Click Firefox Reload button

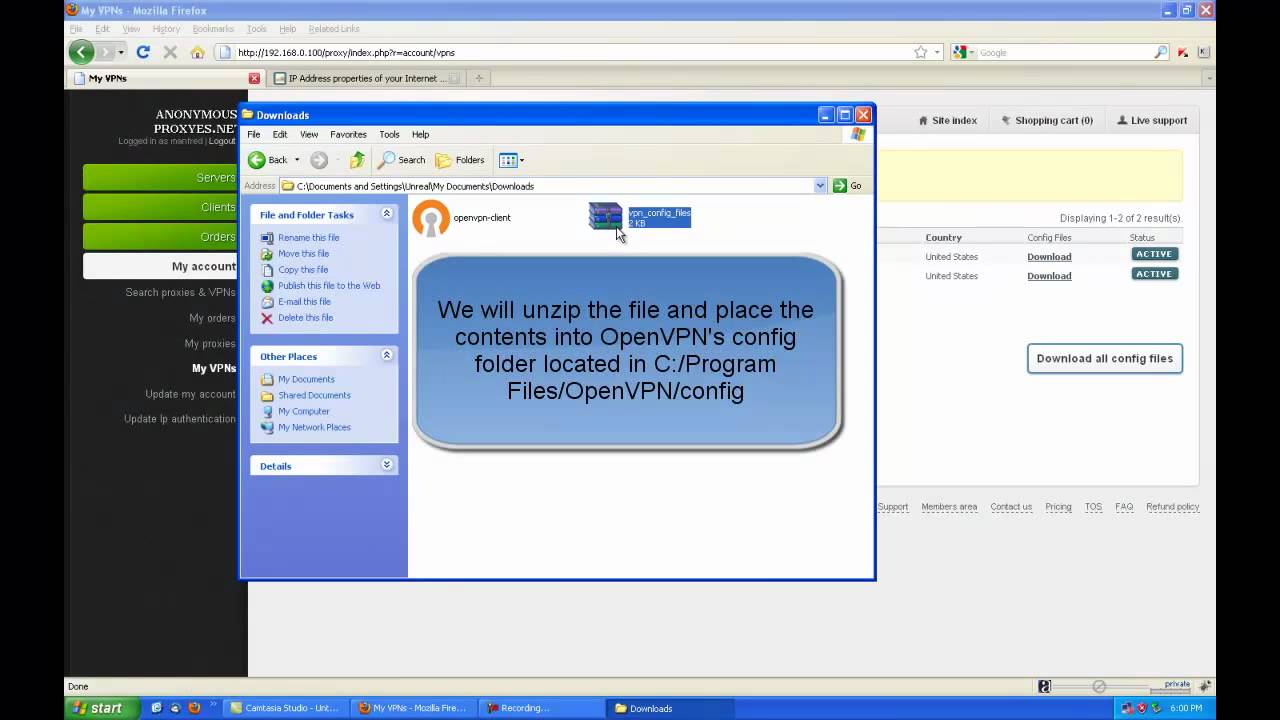point(143,52)
